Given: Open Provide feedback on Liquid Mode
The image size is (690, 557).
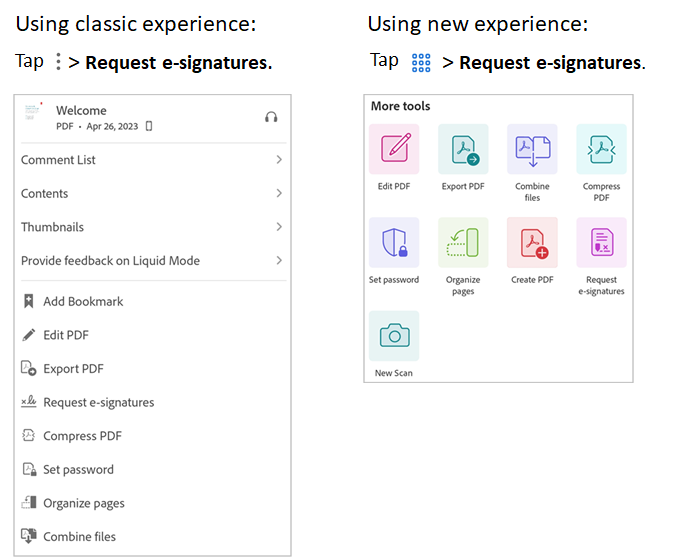Looking at the screenshot, I should 110,261.
